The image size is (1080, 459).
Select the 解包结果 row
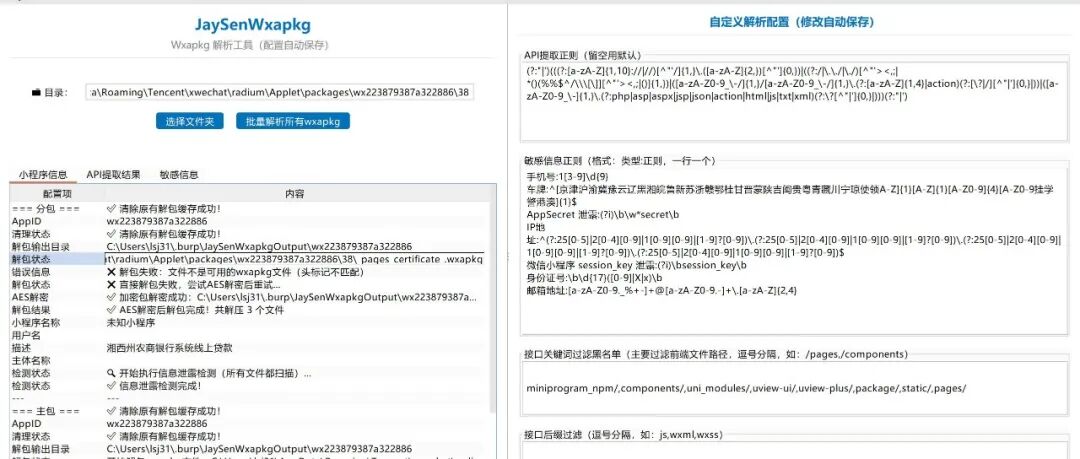tap(248, 310)
